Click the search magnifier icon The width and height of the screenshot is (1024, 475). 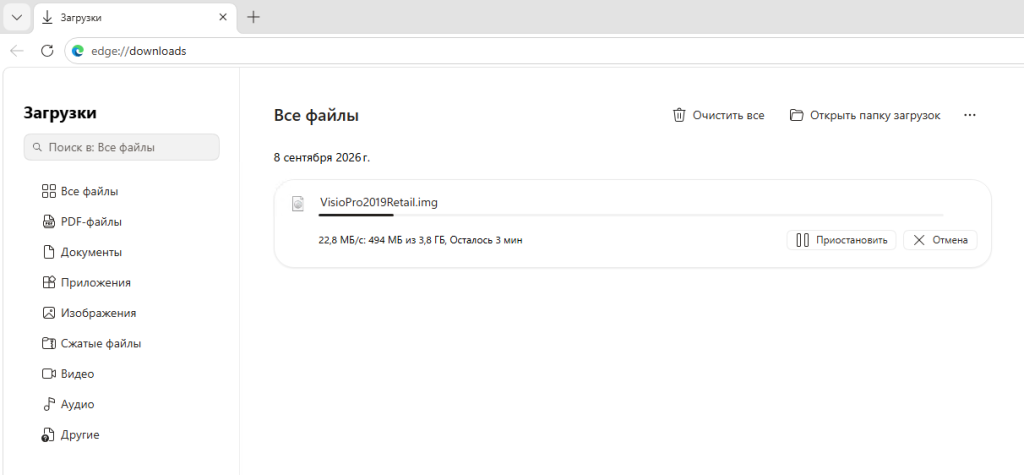pyautogui.click(x=37, y=148)
